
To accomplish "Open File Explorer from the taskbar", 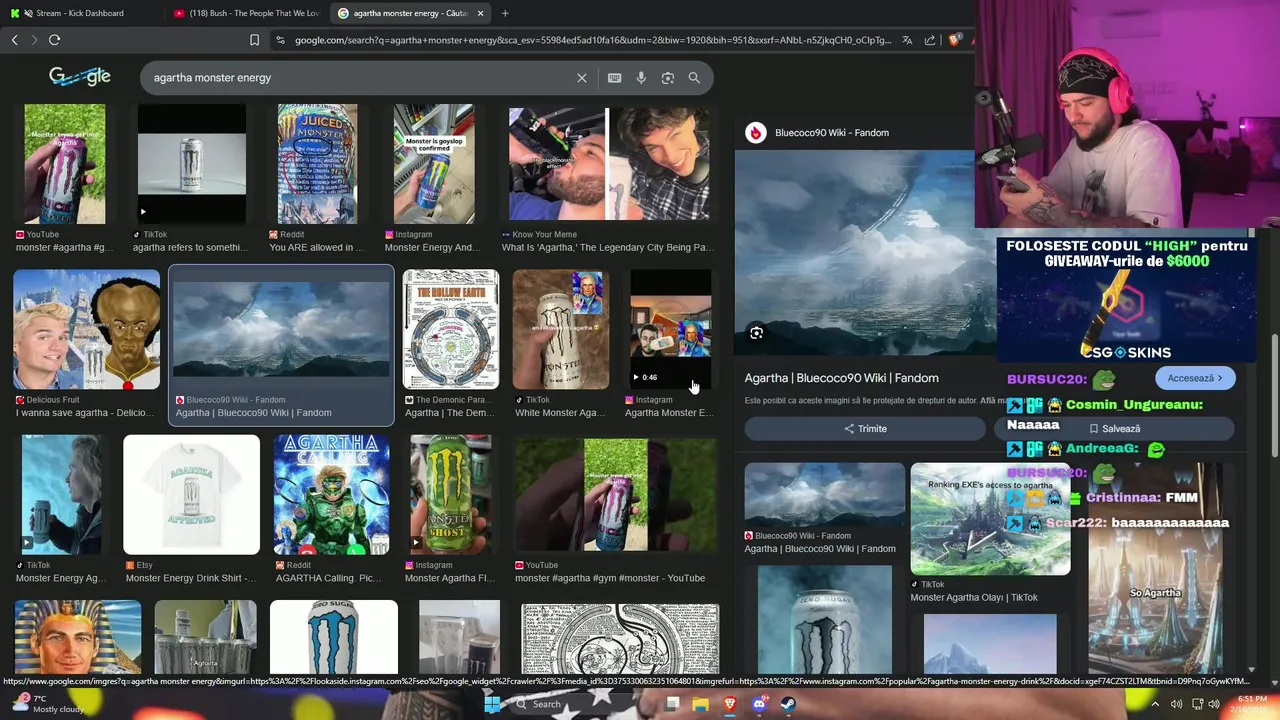I will click(701, 704).
